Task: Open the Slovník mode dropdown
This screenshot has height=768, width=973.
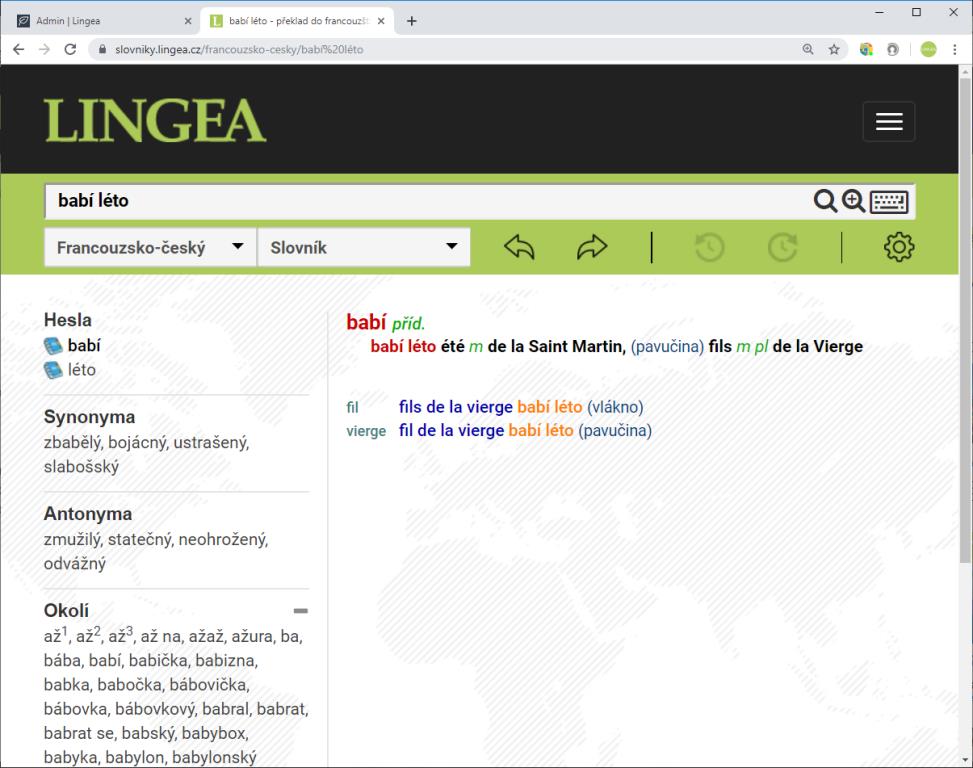Action: tap(364, 248)
